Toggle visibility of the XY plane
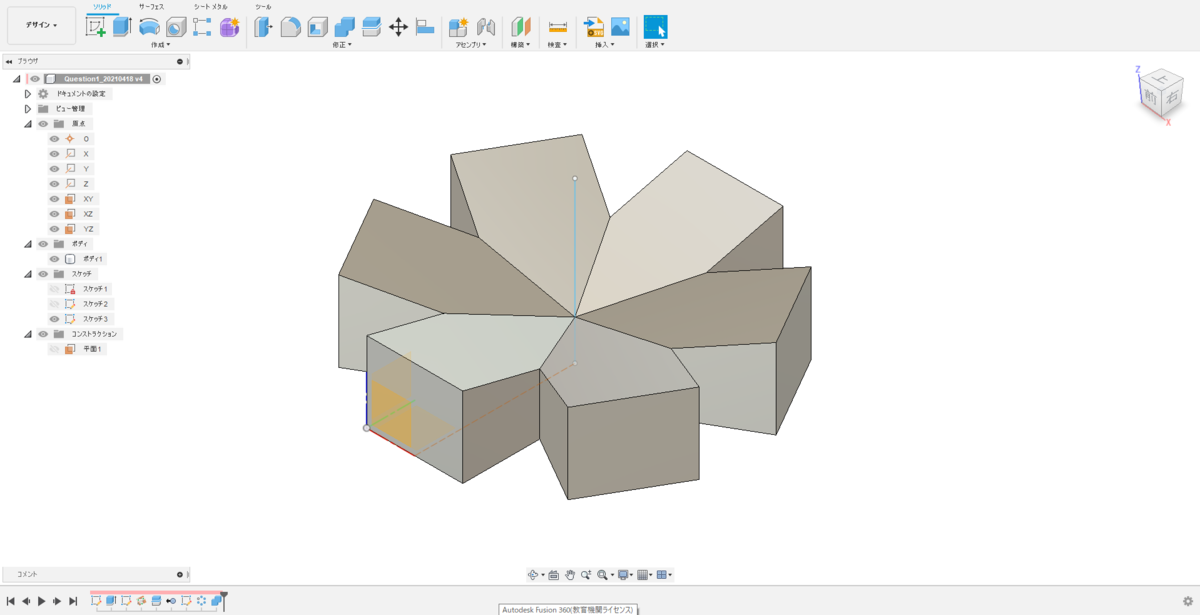This screenshot has height=615, width=1200. (55, 199)
